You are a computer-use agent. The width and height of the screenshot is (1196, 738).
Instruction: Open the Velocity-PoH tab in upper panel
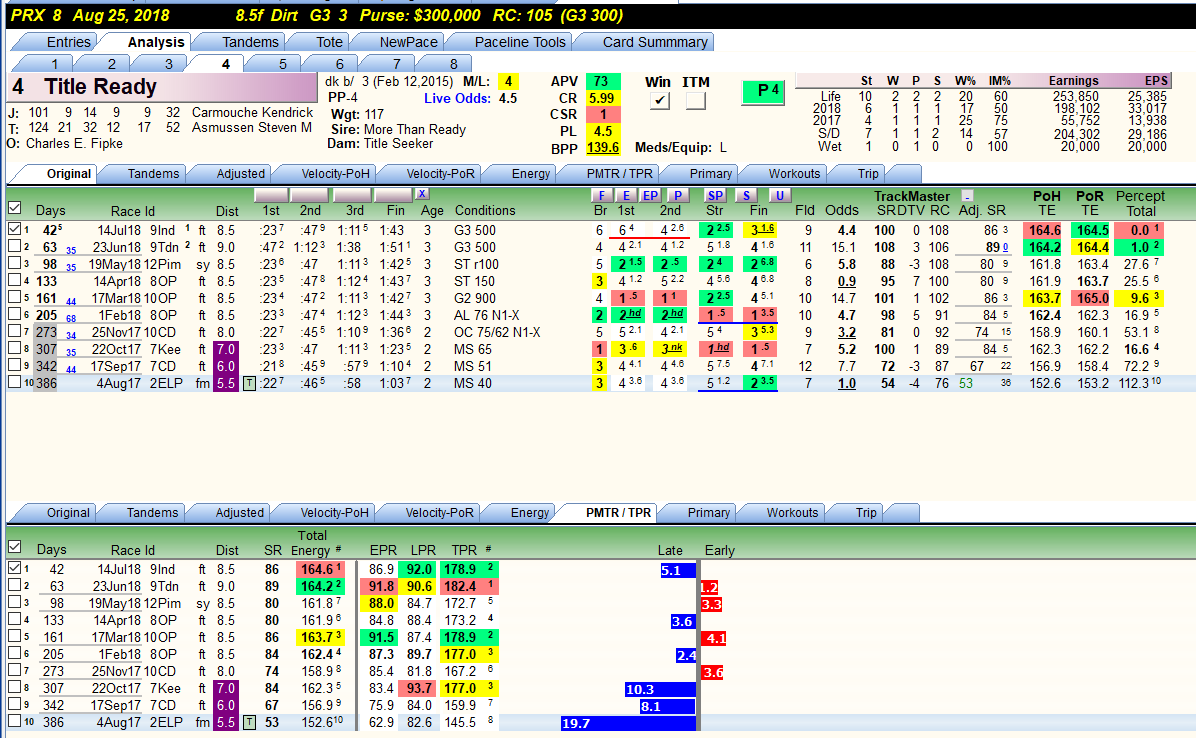pyautogui.click(x=334, y=174)
